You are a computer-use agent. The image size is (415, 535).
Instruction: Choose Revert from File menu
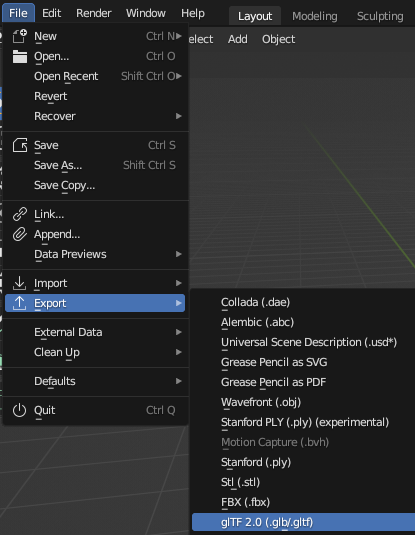pos(95,96)
